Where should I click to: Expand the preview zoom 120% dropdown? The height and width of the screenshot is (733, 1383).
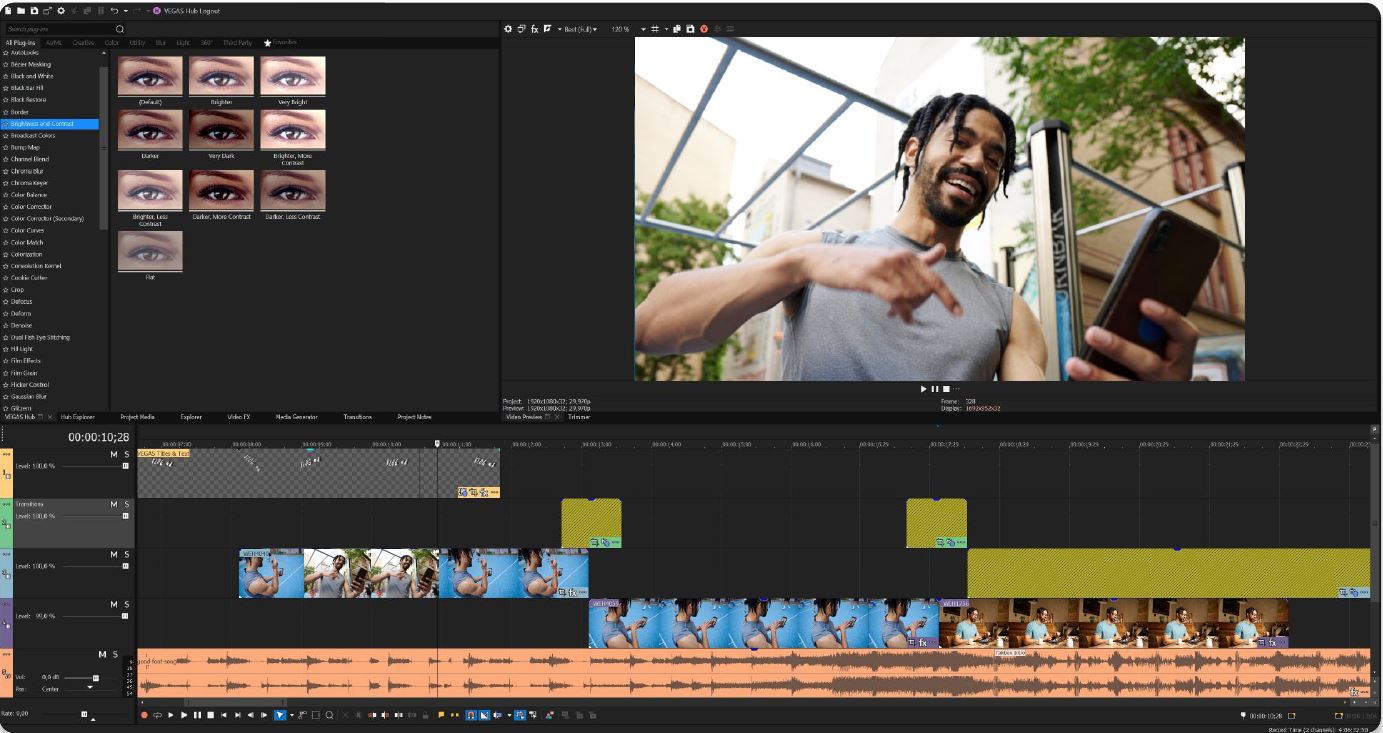(643, 29)
